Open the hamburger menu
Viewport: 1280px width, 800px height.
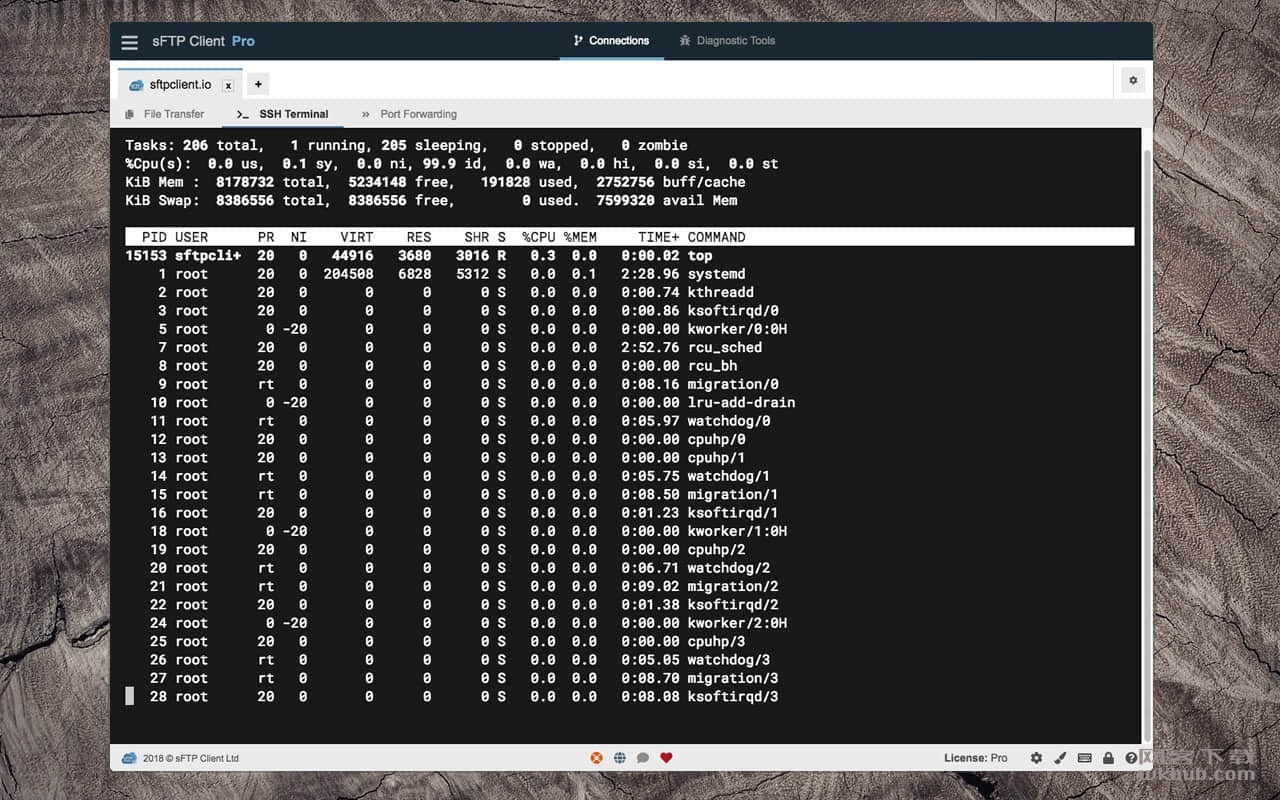pos(129,42)
